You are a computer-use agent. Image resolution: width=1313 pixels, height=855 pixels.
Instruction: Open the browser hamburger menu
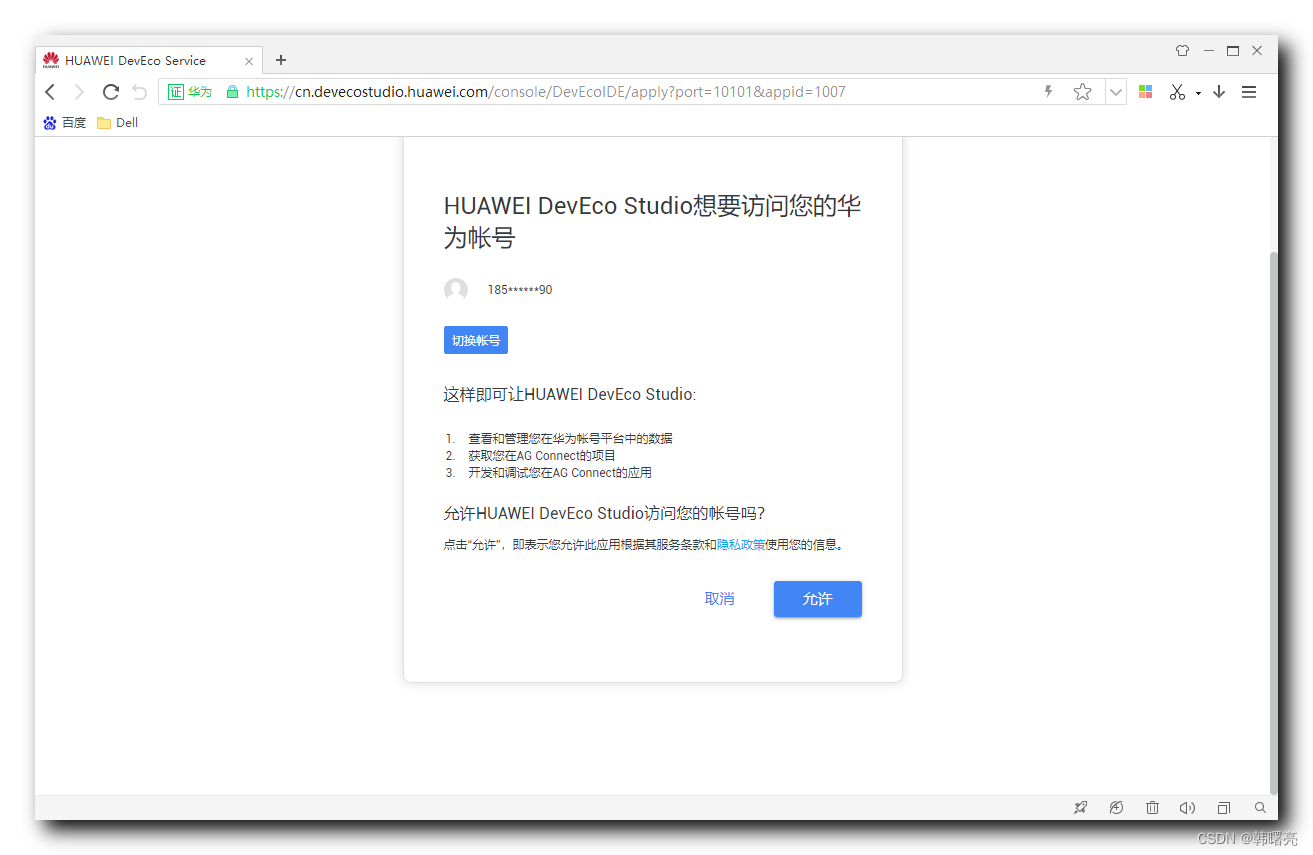click(x=1249, y=92)
